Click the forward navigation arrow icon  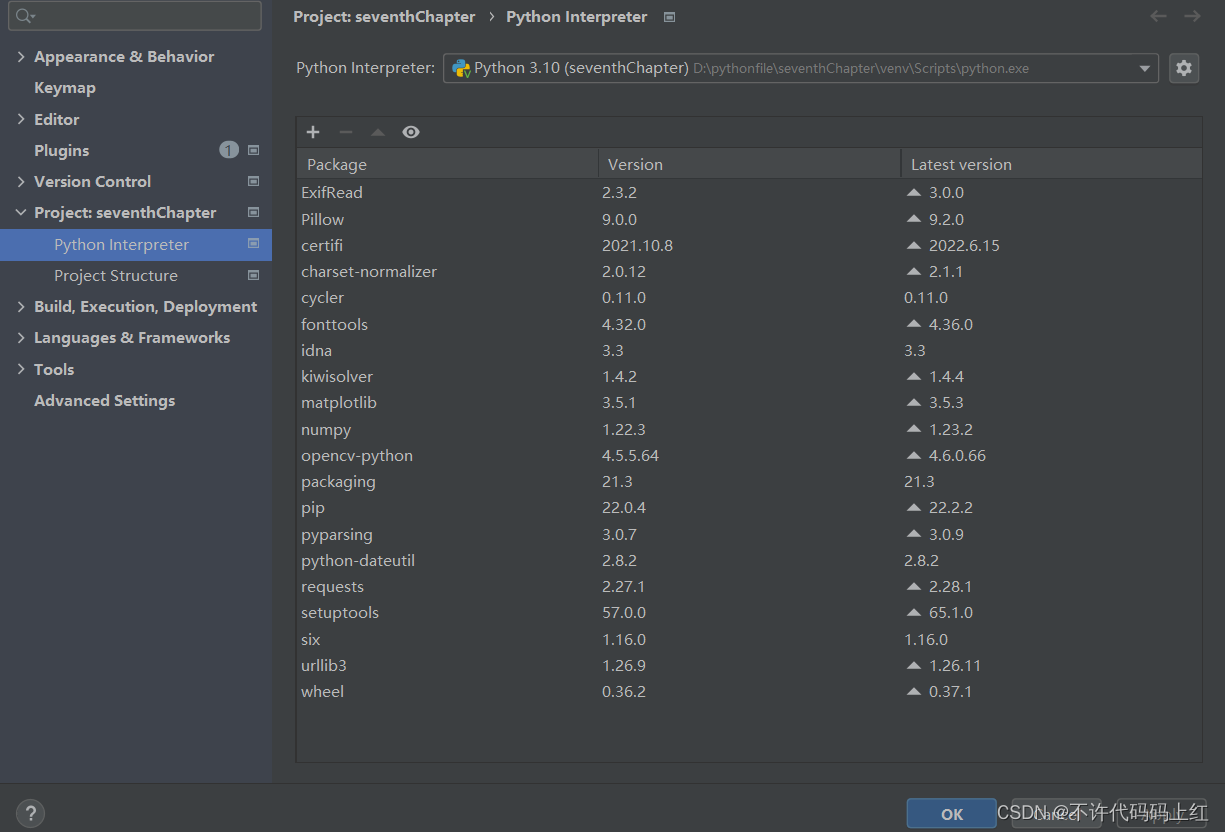click(1192, 16)
